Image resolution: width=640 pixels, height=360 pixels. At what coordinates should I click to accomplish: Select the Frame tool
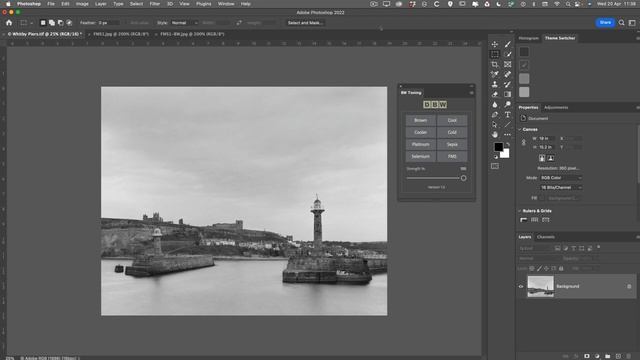pyautogui.click(x=507, y=64)
